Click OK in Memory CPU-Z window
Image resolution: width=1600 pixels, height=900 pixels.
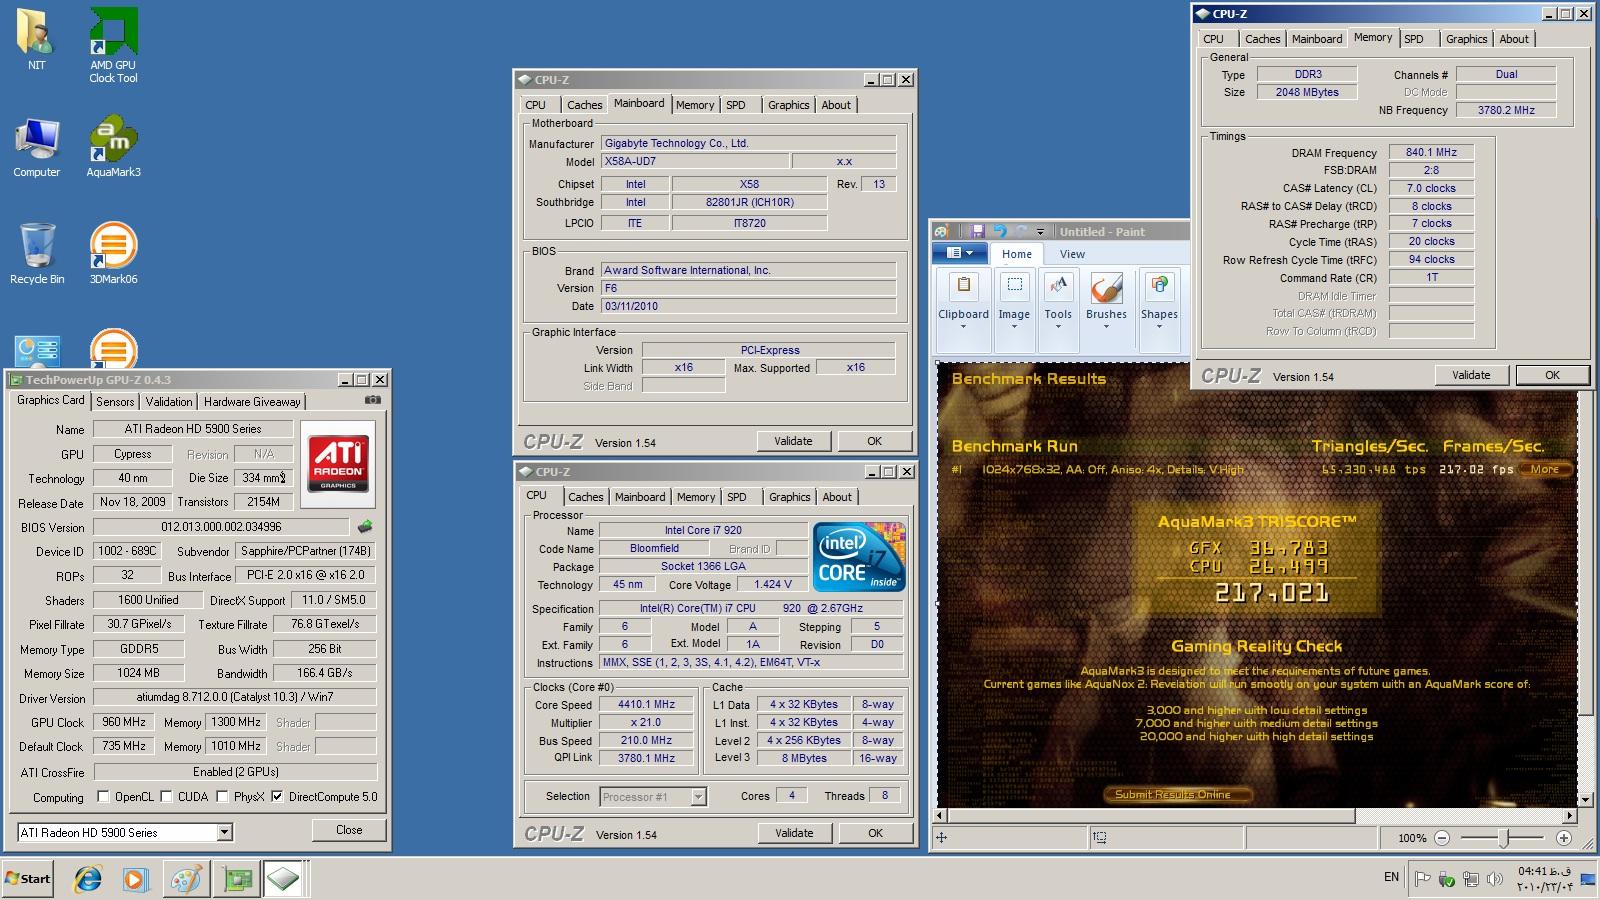pyautogui.click(x=1552, y=375)
